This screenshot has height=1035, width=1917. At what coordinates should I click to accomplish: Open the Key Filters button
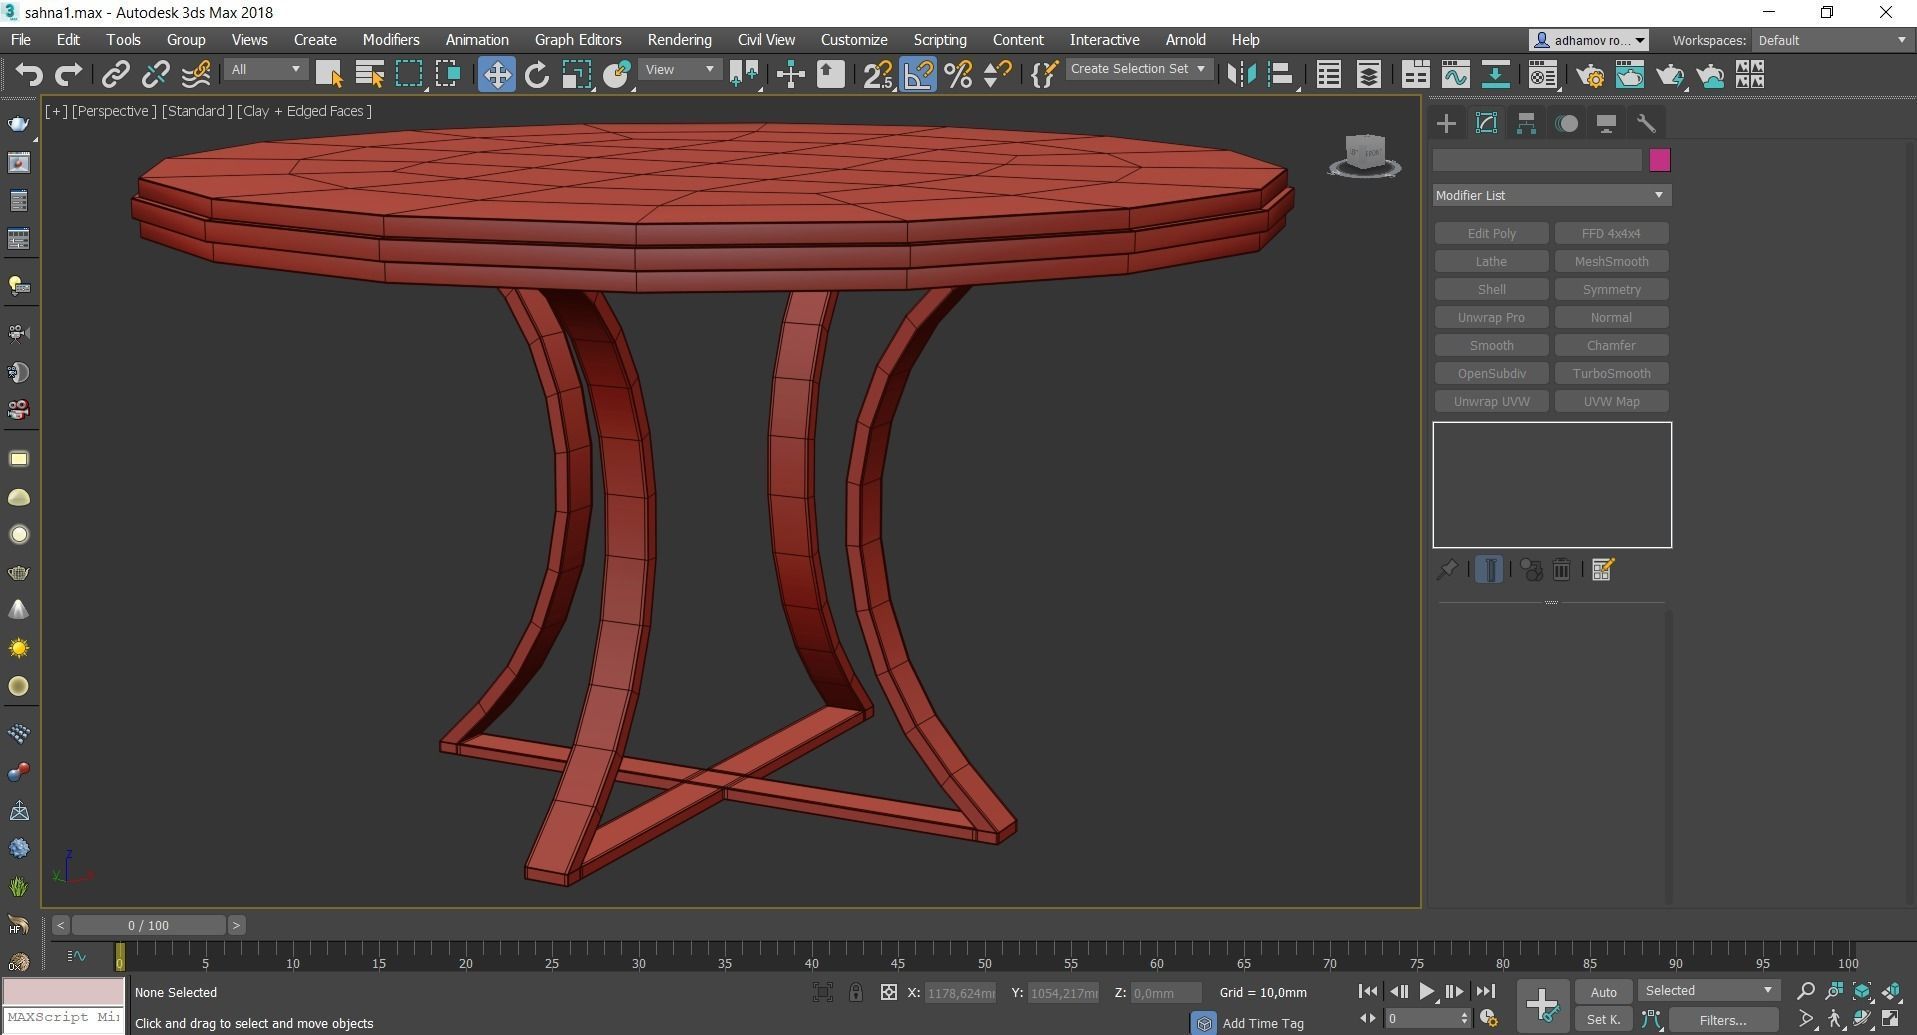click(x=1724, y=1020)
